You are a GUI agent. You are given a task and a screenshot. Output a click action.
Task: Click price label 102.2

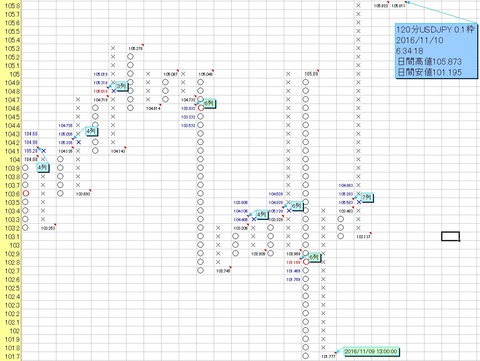click(x=12, y=314)
